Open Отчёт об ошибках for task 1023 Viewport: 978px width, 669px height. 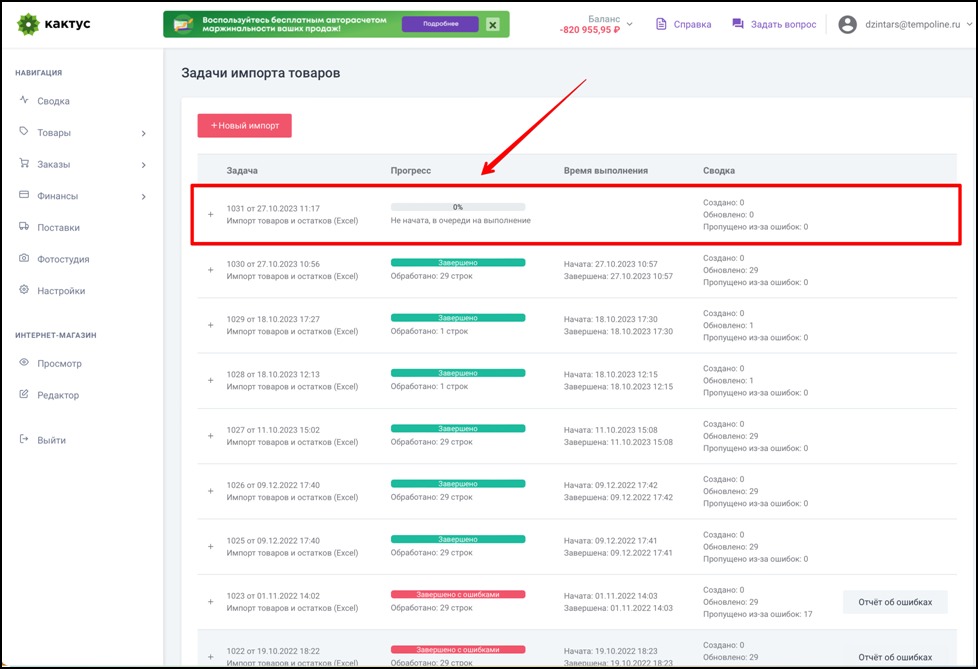(x=895, y=602)
